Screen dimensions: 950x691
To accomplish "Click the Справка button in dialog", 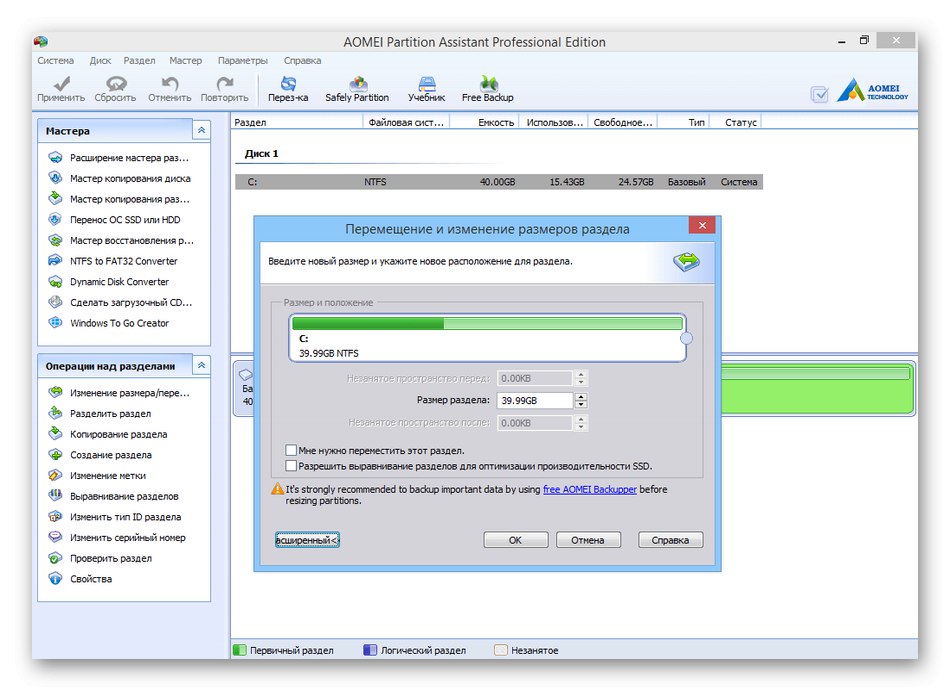I will tap(670, 540).
